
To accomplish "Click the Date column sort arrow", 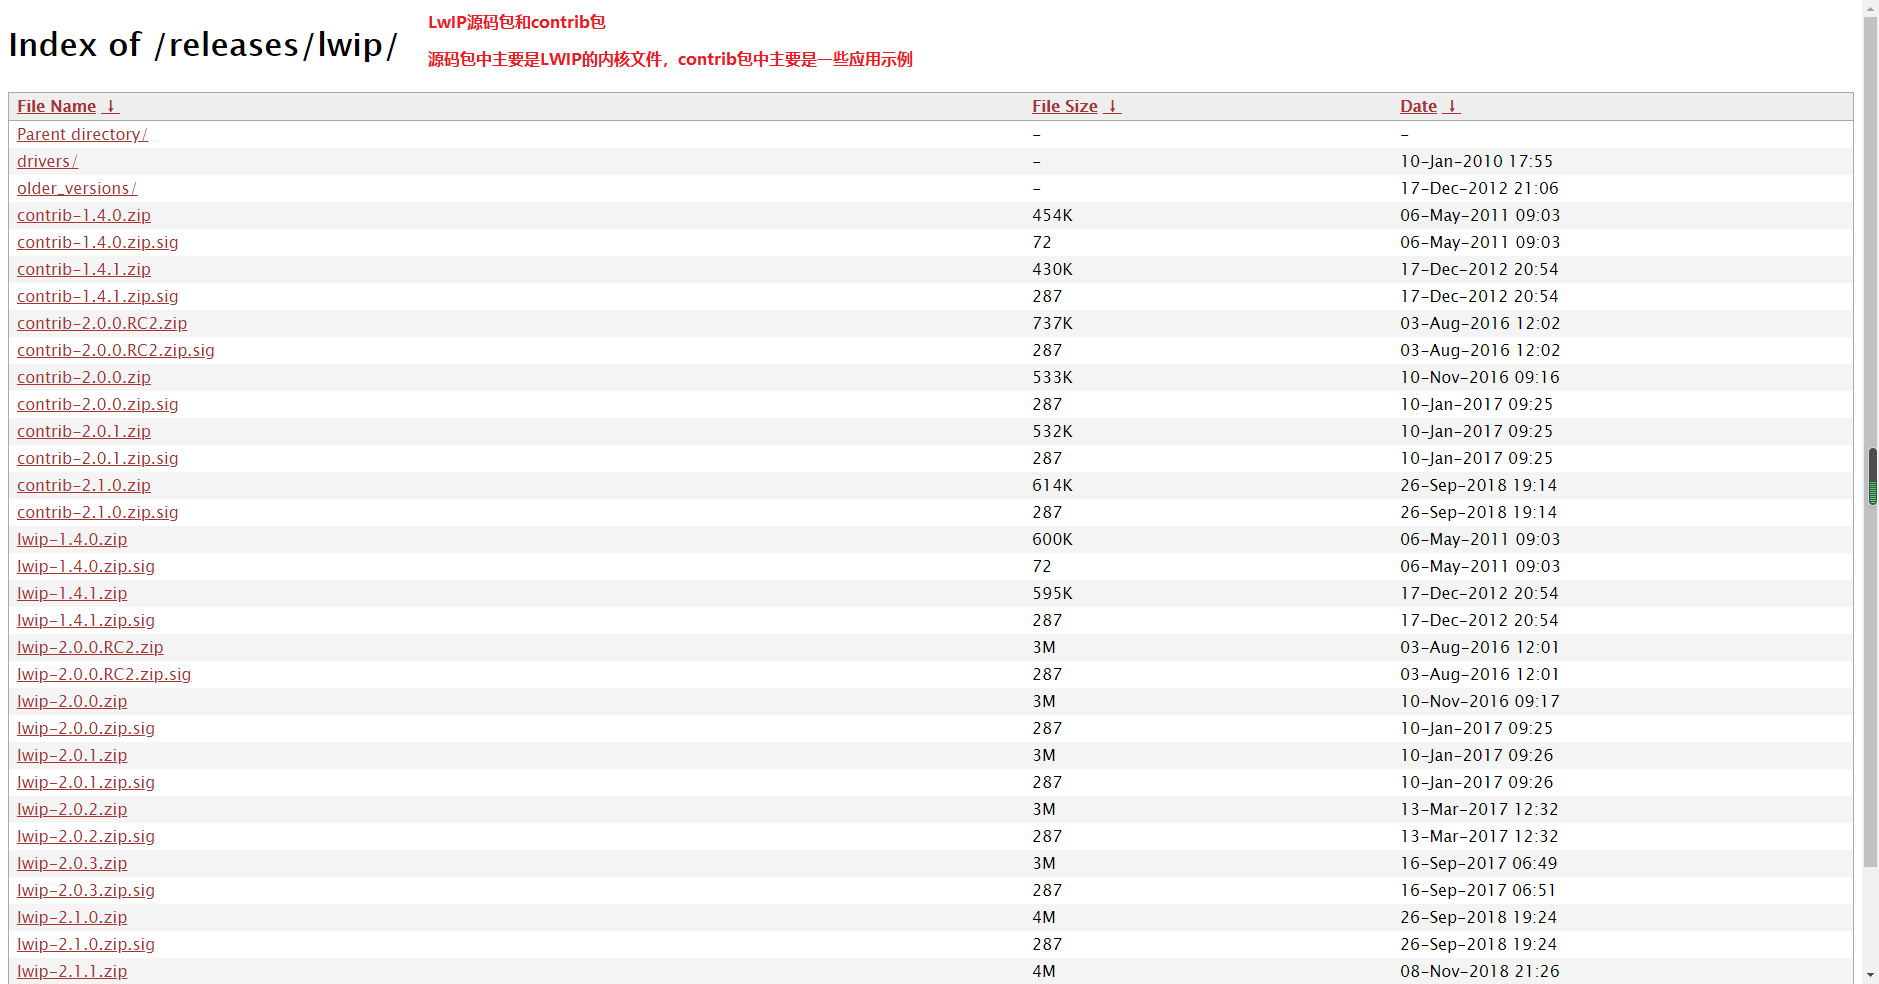I will click(x=1452, y=106).
